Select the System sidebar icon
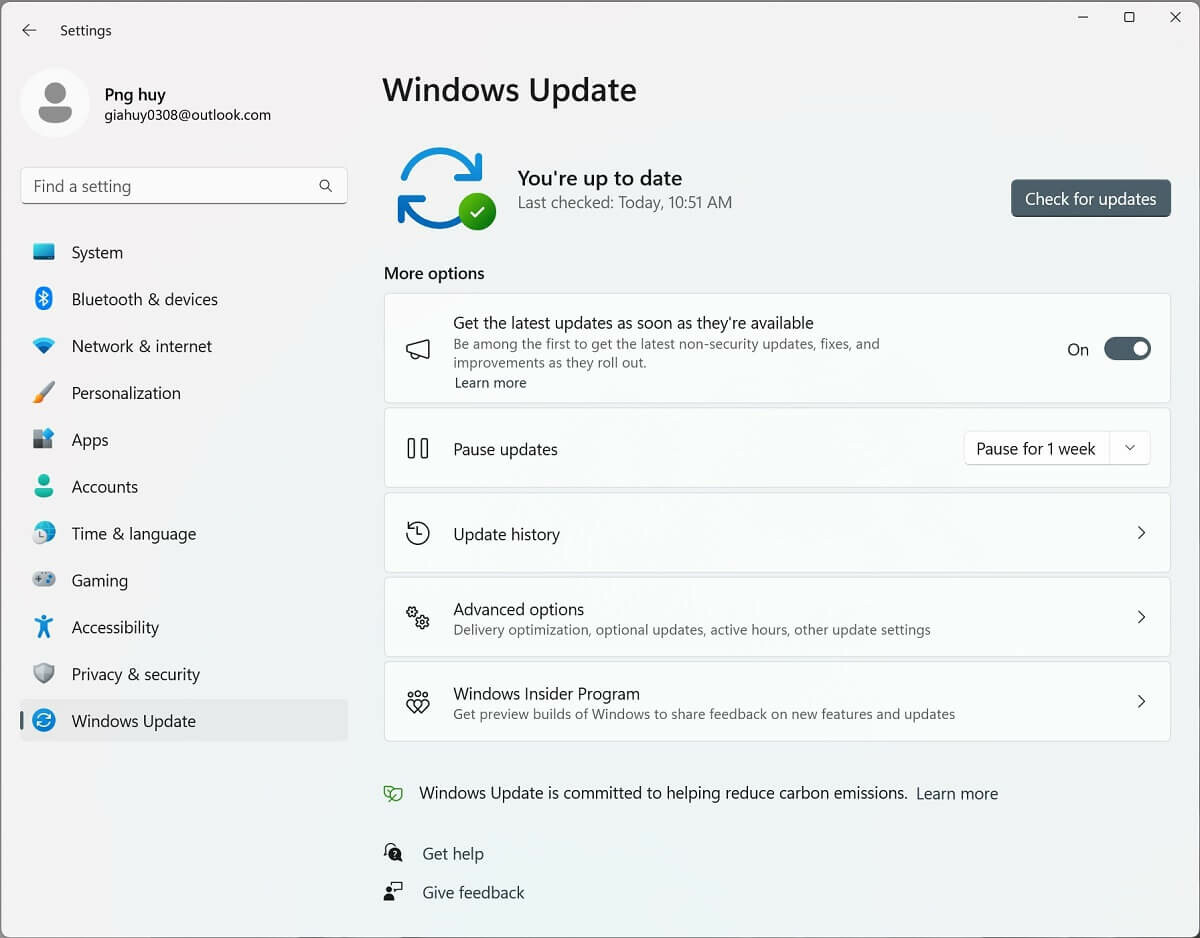1200x938 pixels. pyautogui.click(x=44, y=252)
